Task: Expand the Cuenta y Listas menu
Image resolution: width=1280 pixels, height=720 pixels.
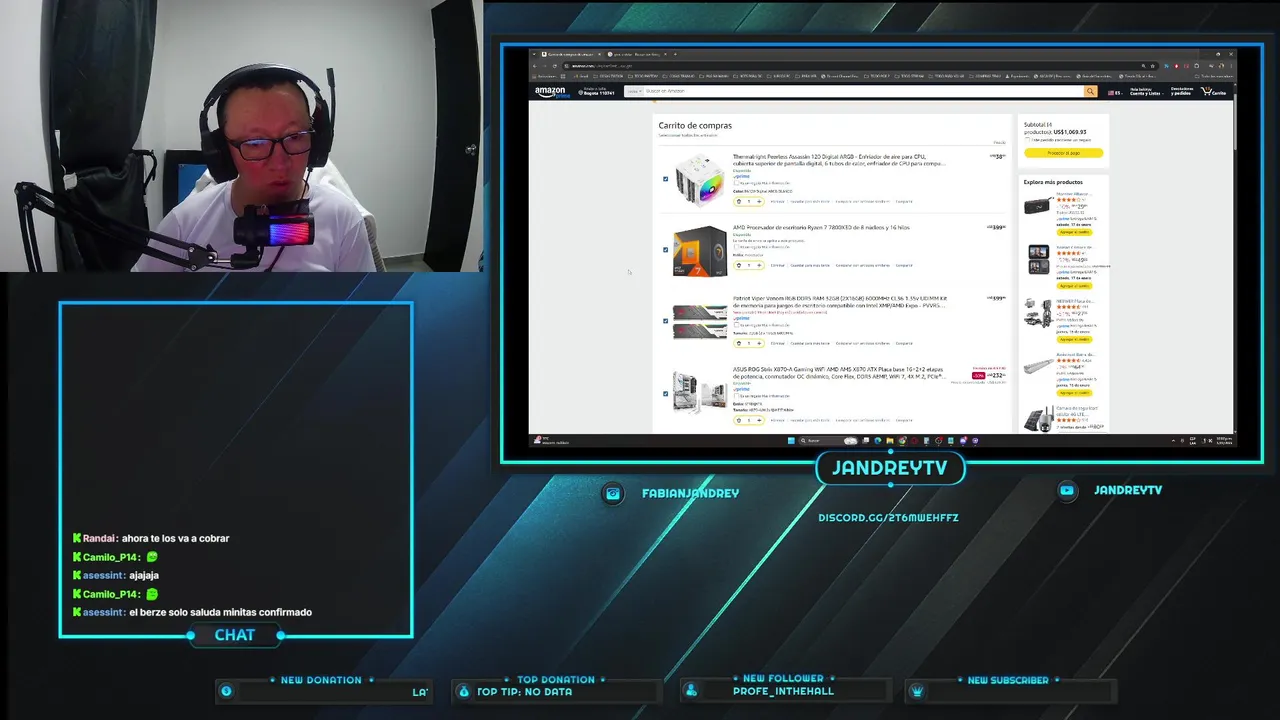Action: pos(1146,92)
